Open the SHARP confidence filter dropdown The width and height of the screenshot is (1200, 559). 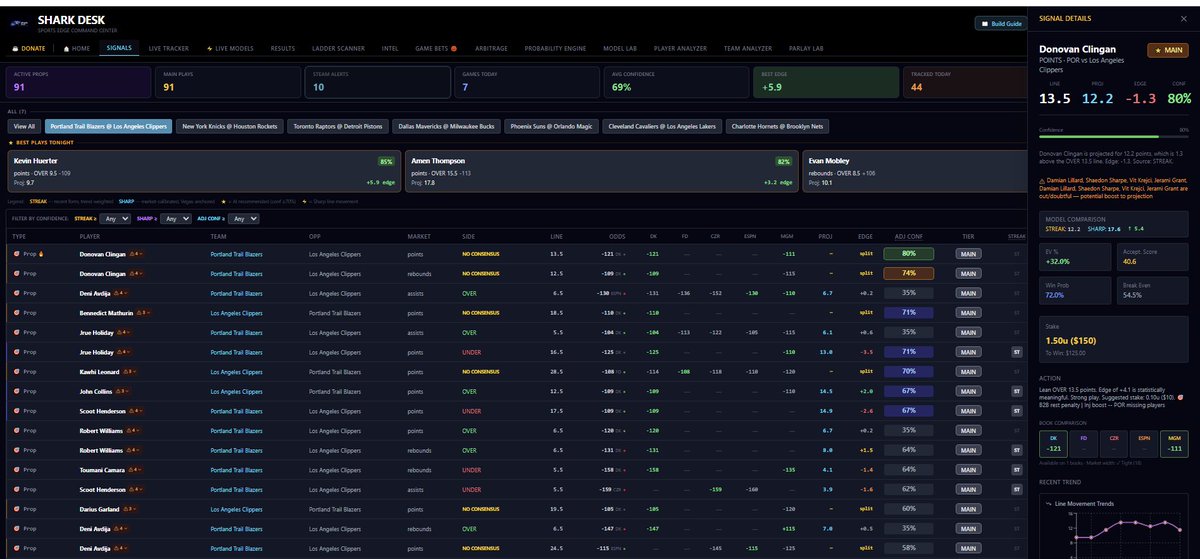(177, 218)
